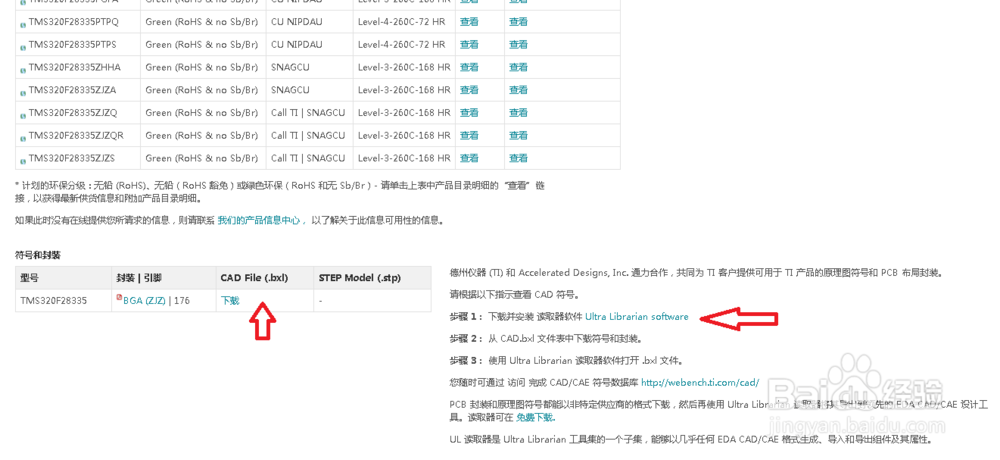The width and height of the screenshot is (1000, 460).
Task: Select the part number text TMS320F28335ZHHA
Action: point(75,67)
